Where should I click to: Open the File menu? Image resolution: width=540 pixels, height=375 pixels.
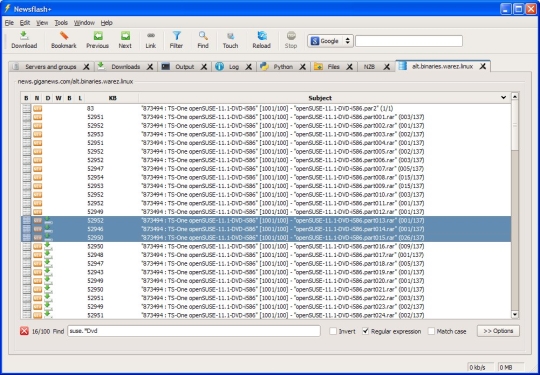coord(9,23)
